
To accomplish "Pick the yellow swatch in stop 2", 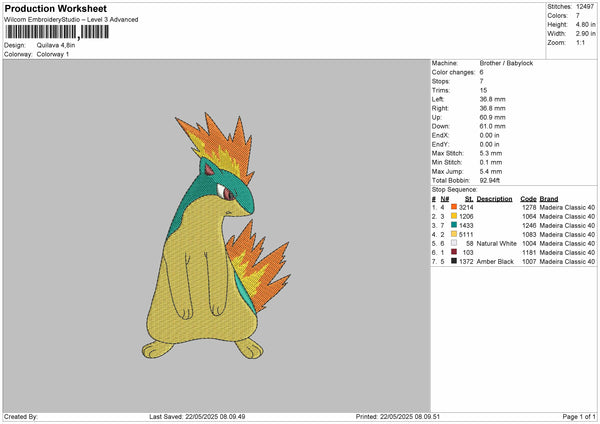I will 454,216.
